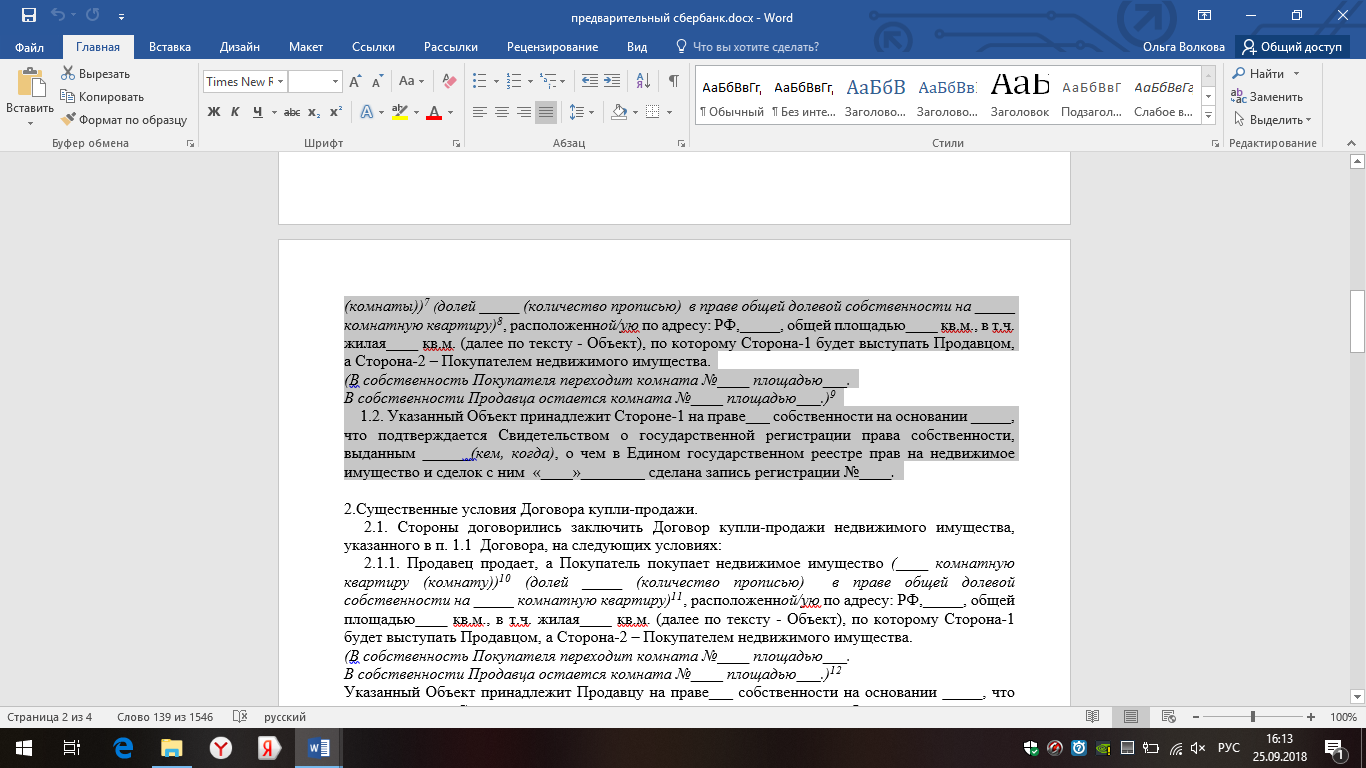Viewport: 1366px width, 768px height.
Task: Toggle strikethrough abc formatting
Action: pos(292,112)
